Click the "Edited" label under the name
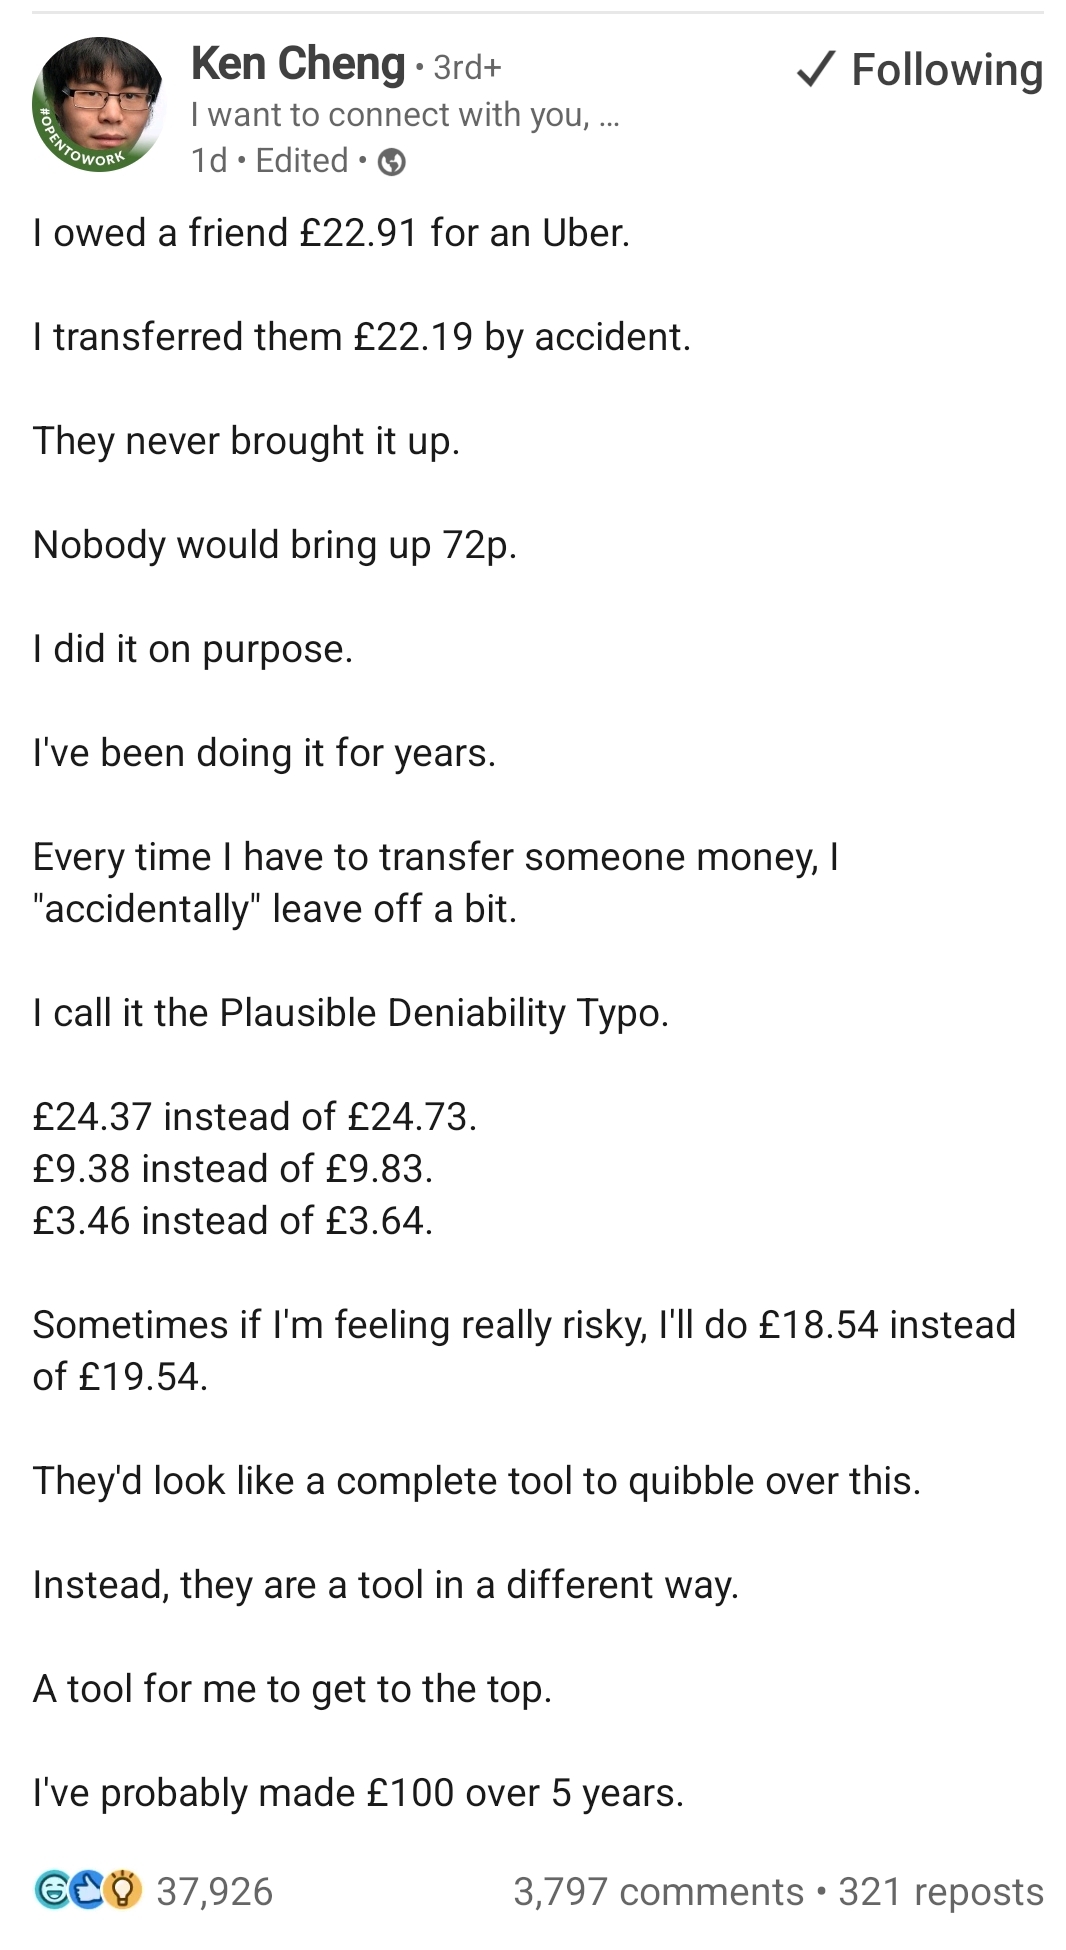 (x=301, y=160)
